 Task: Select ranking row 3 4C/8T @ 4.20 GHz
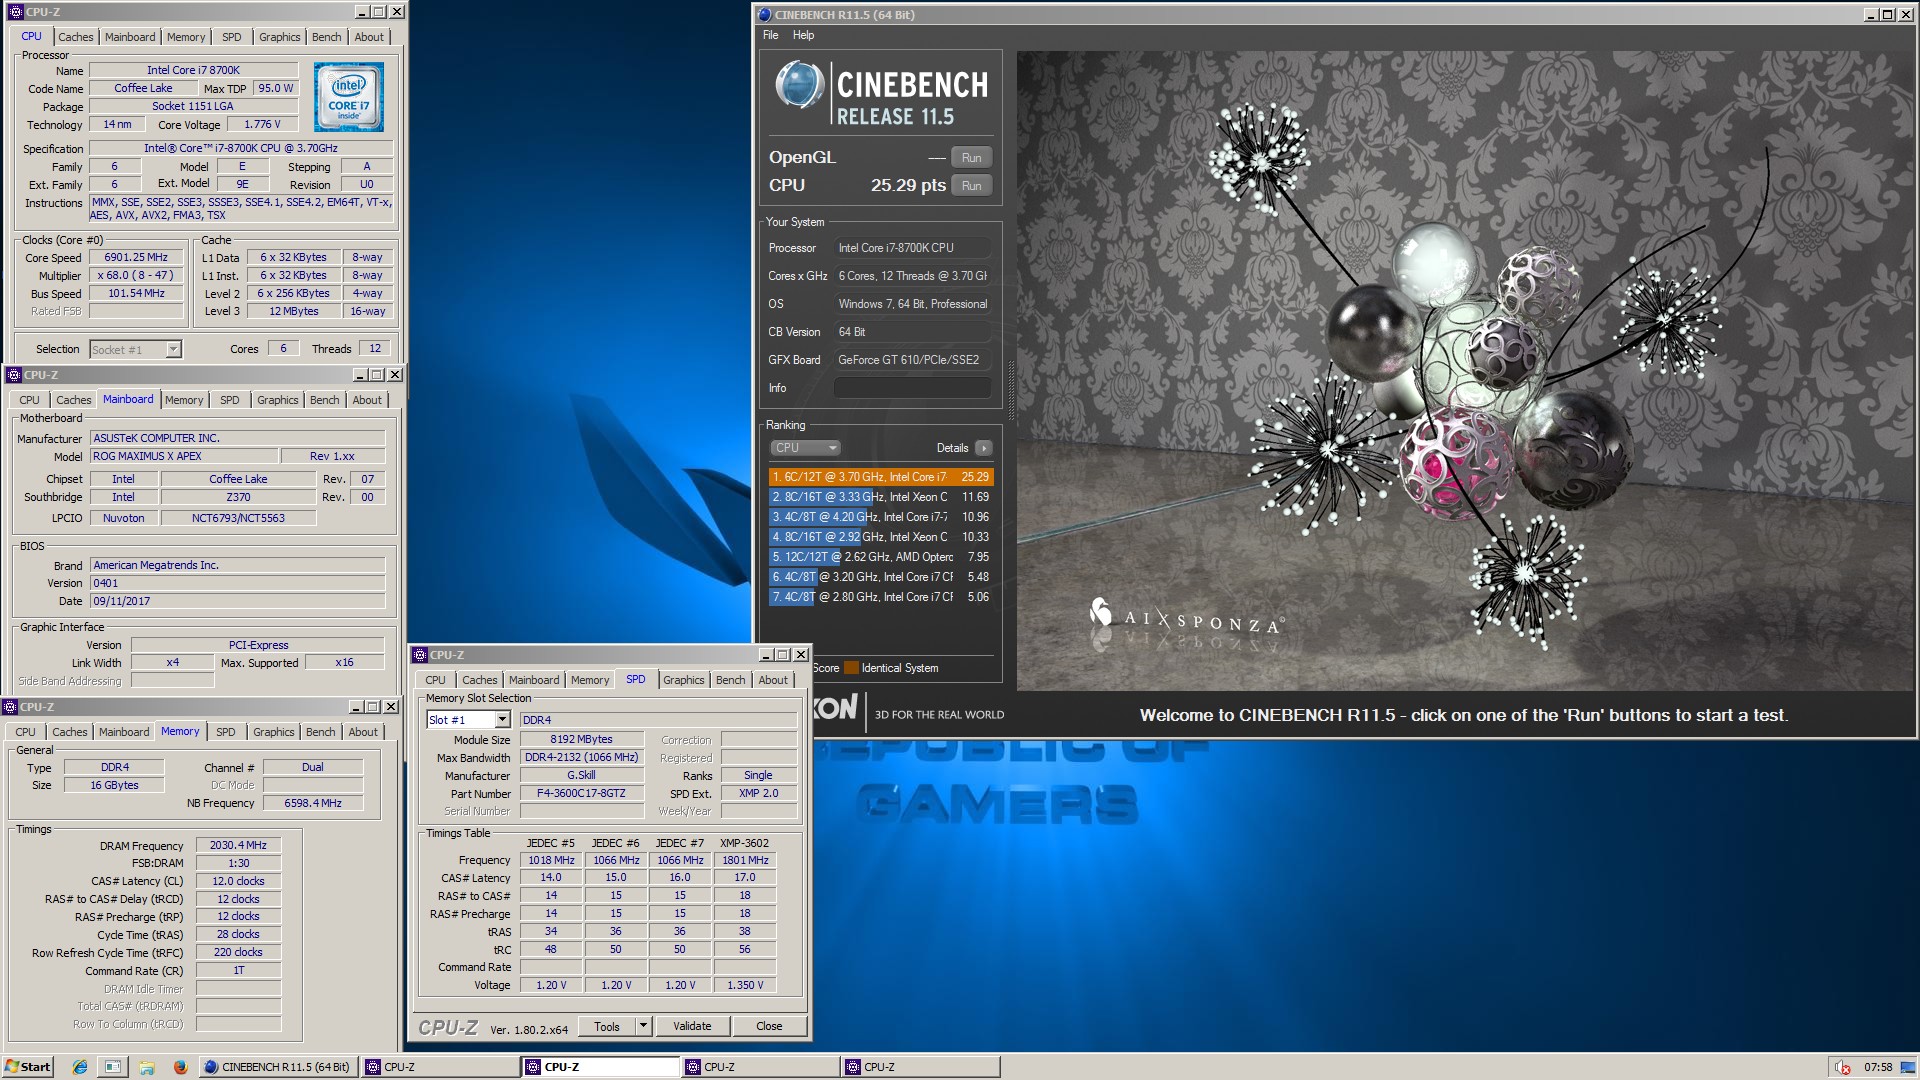pos(880,517)
